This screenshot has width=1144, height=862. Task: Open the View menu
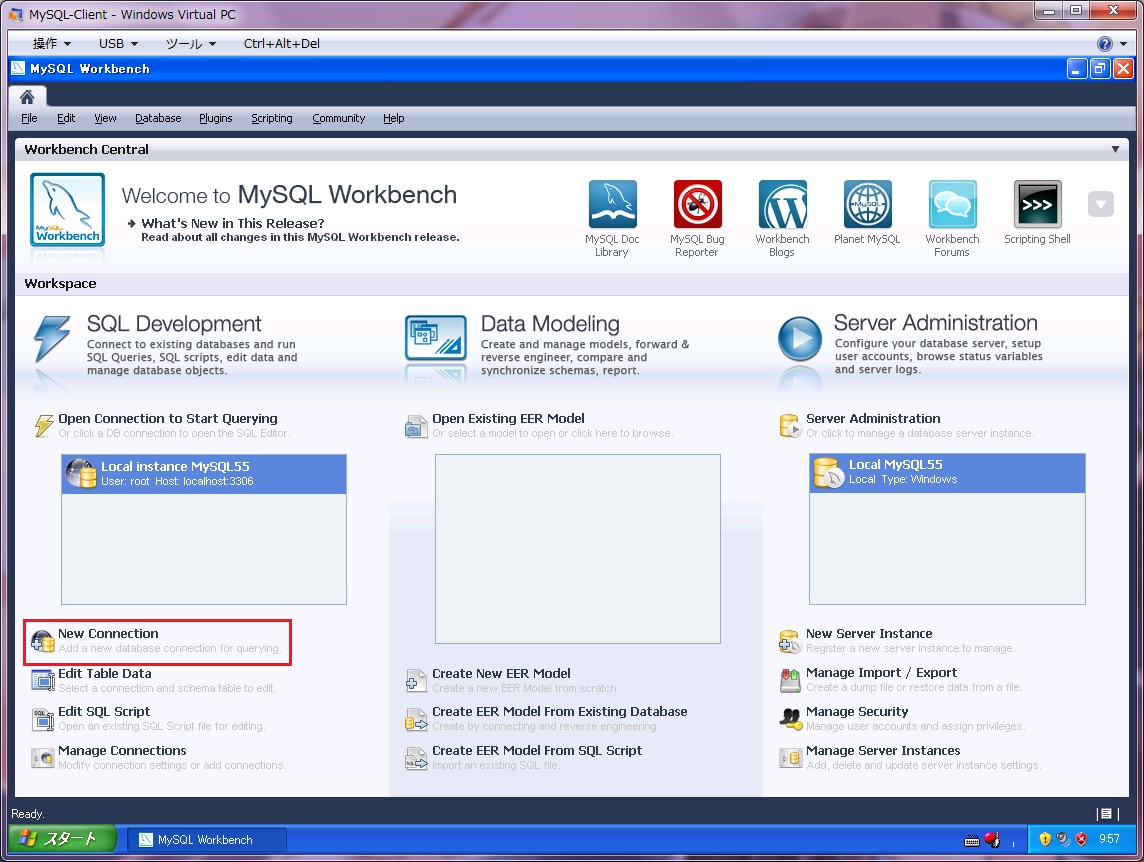(x=105, y=118)
